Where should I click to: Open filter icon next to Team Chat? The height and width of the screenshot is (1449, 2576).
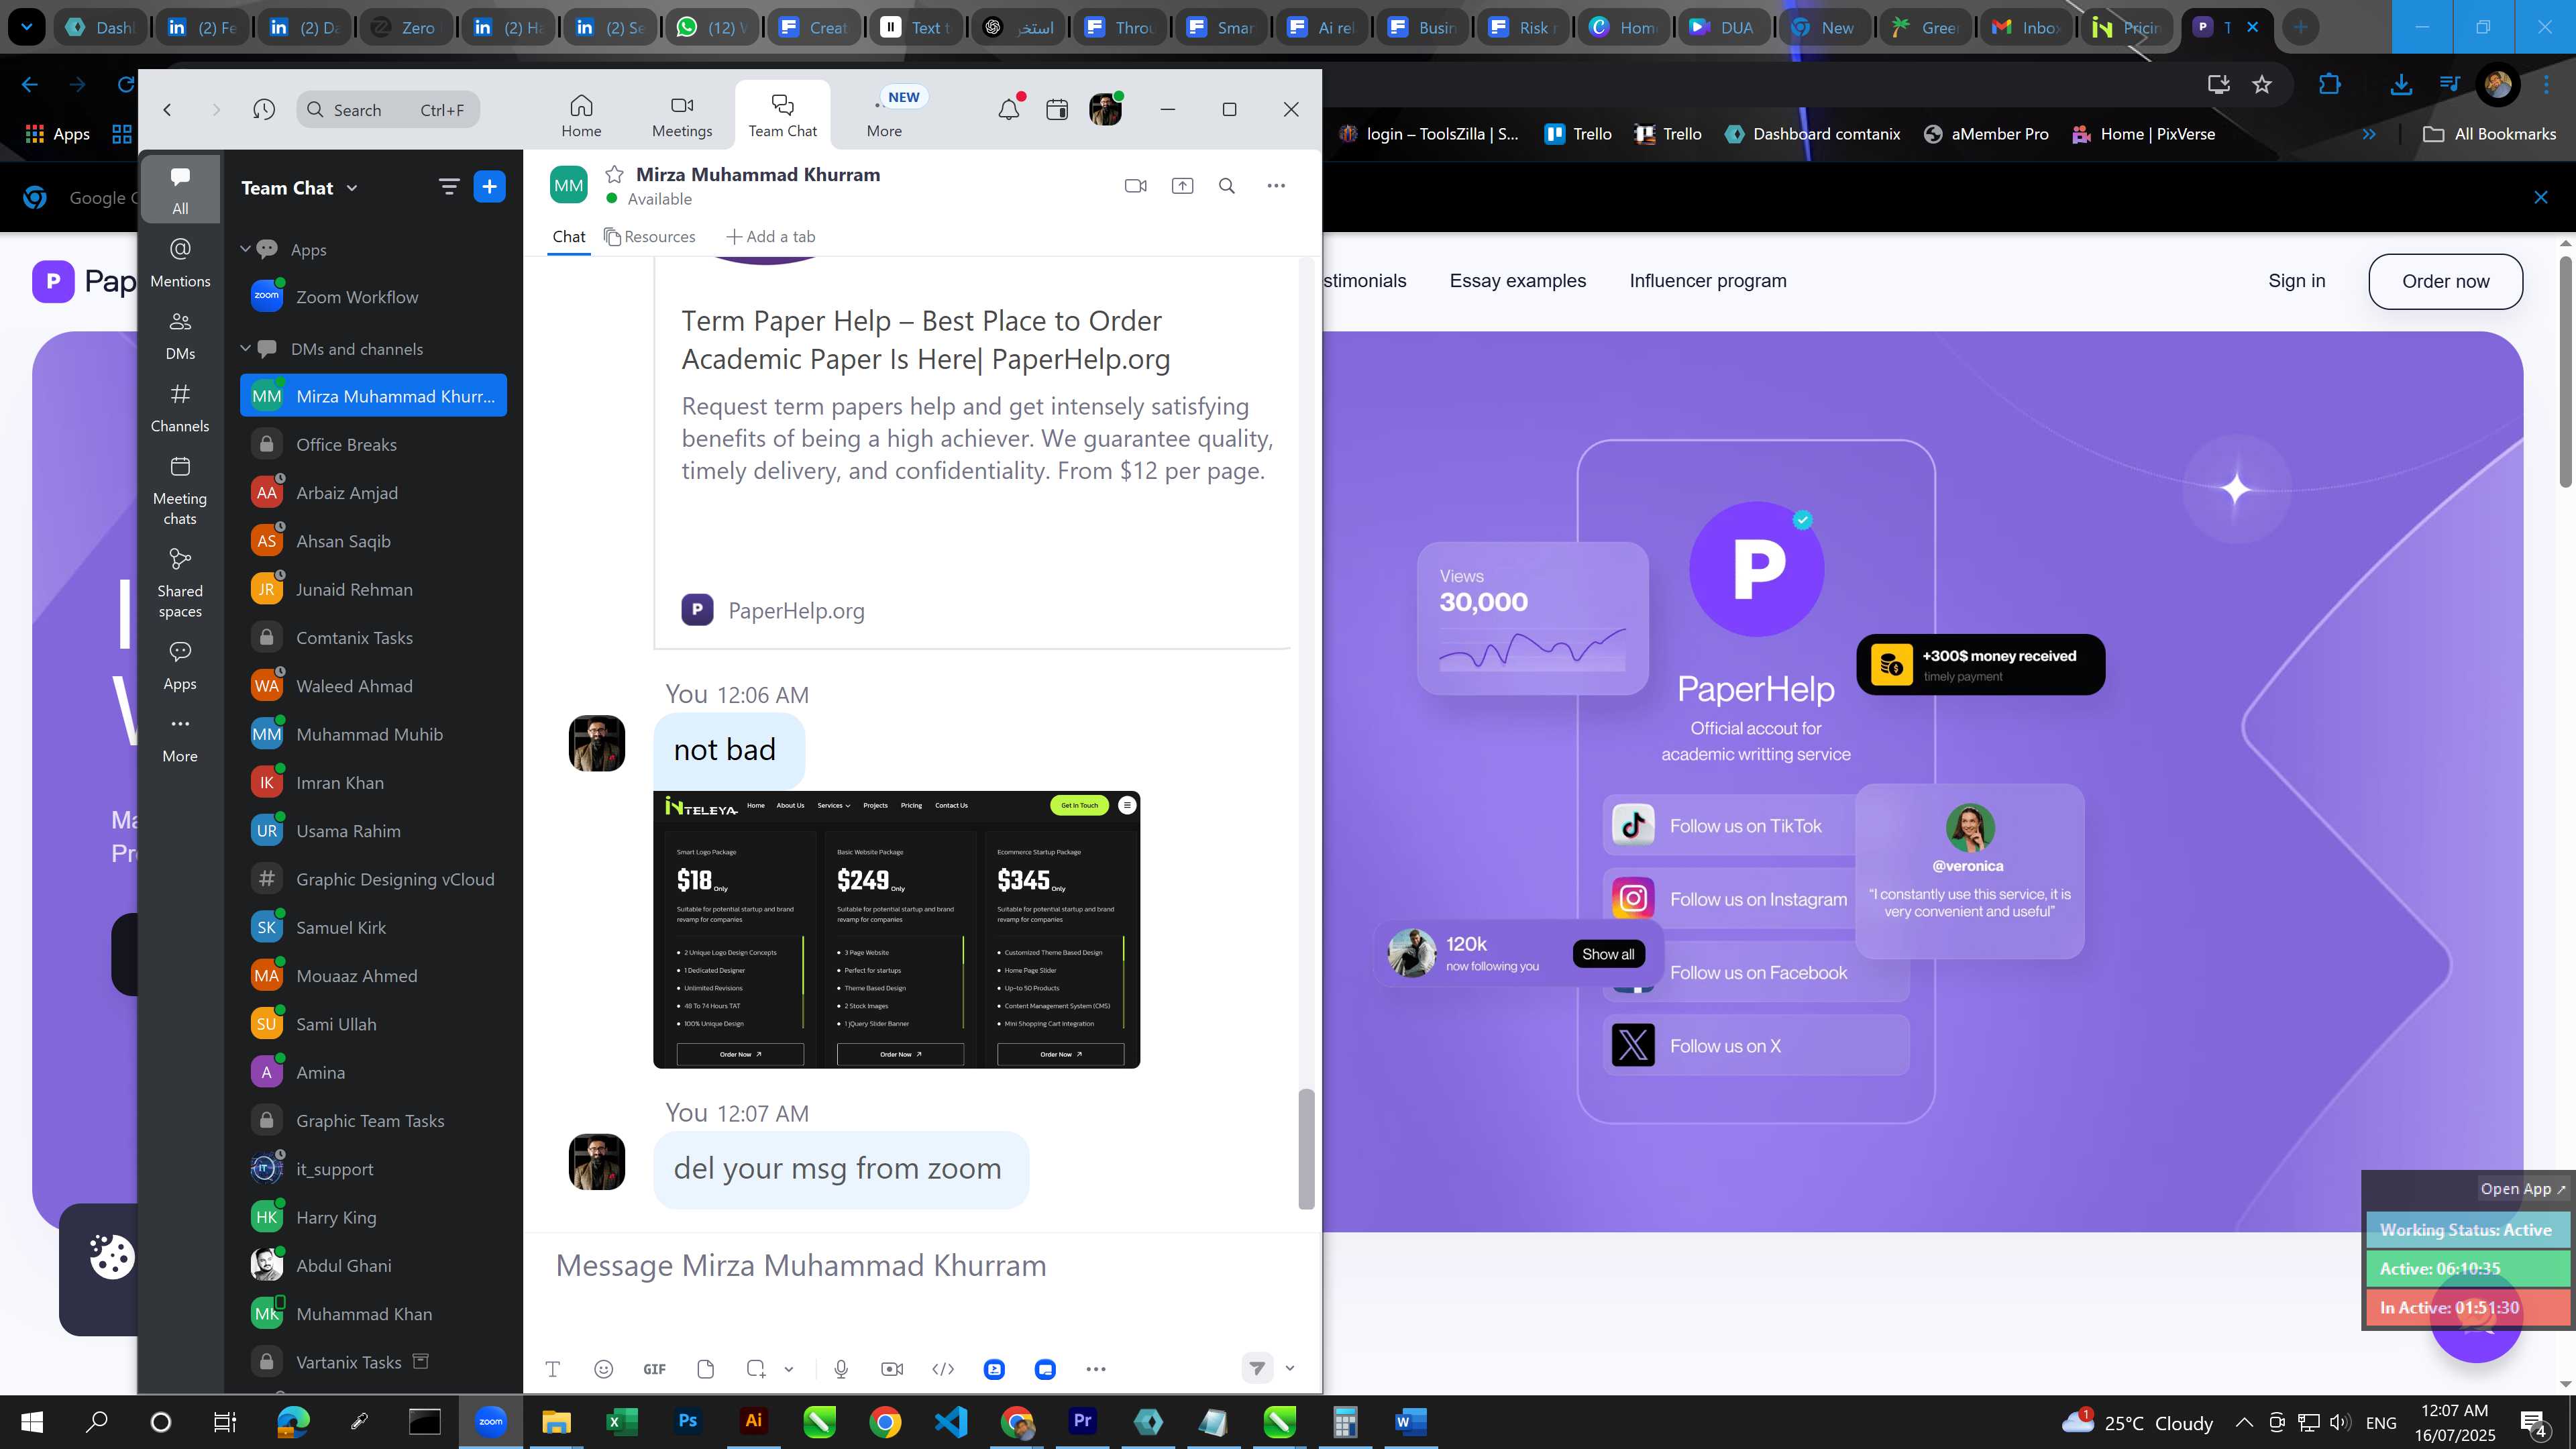point(449,187)
